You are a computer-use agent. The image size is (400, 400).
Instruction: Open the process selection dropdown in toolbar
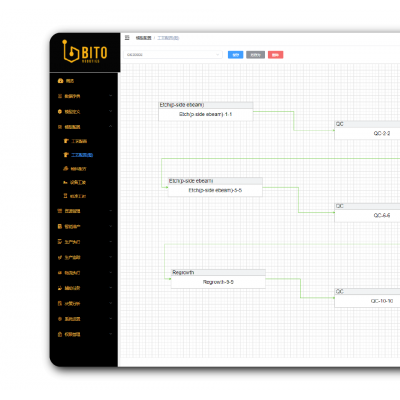[173, 55]
